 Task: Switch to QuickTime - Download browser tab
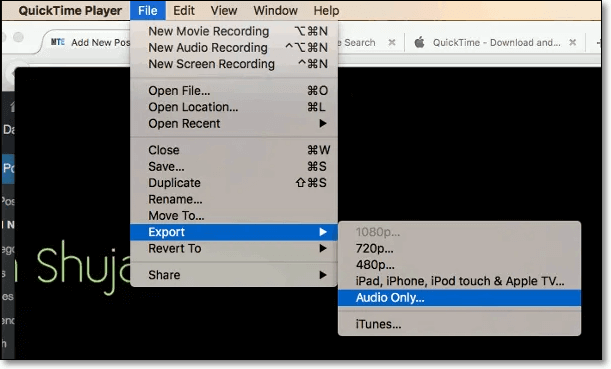point(496,42)
